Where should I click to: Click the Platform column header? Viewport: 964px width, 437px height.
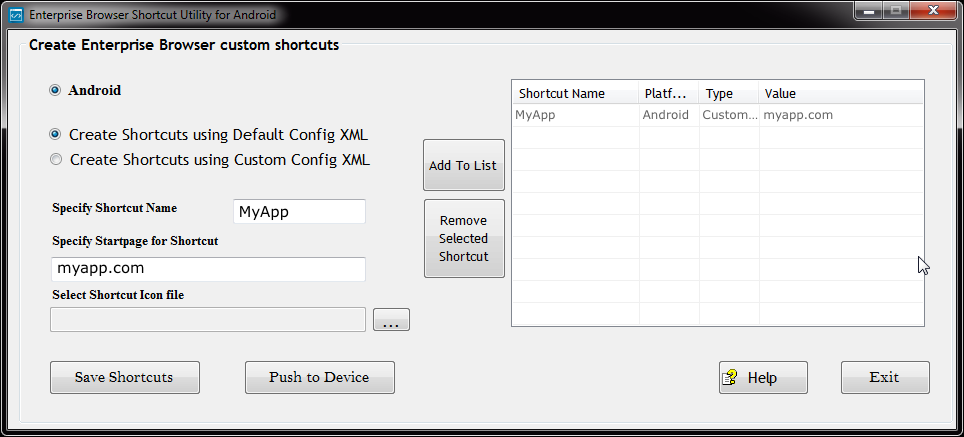(668, 93)
